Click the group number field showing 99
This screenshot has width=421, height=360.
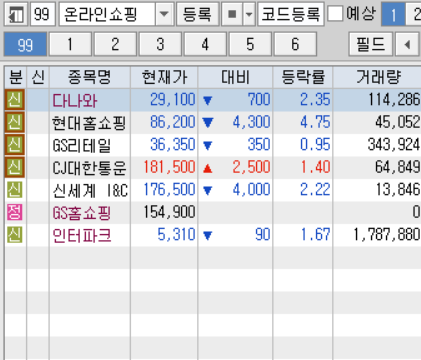click(x=43, y=14)
